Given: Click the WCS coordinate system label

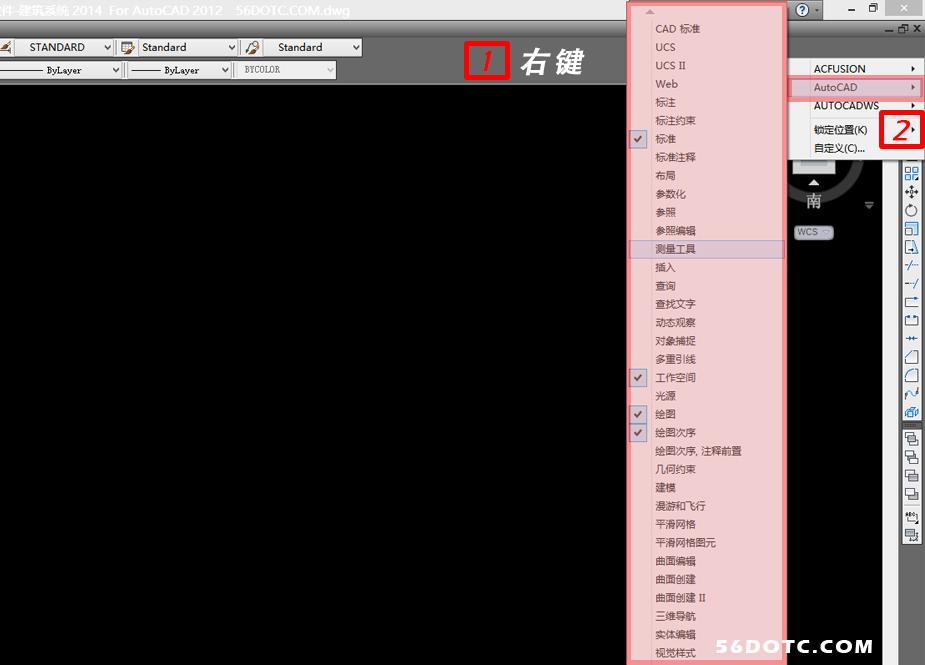Looking at the screenshot, I should click(808, 232).
